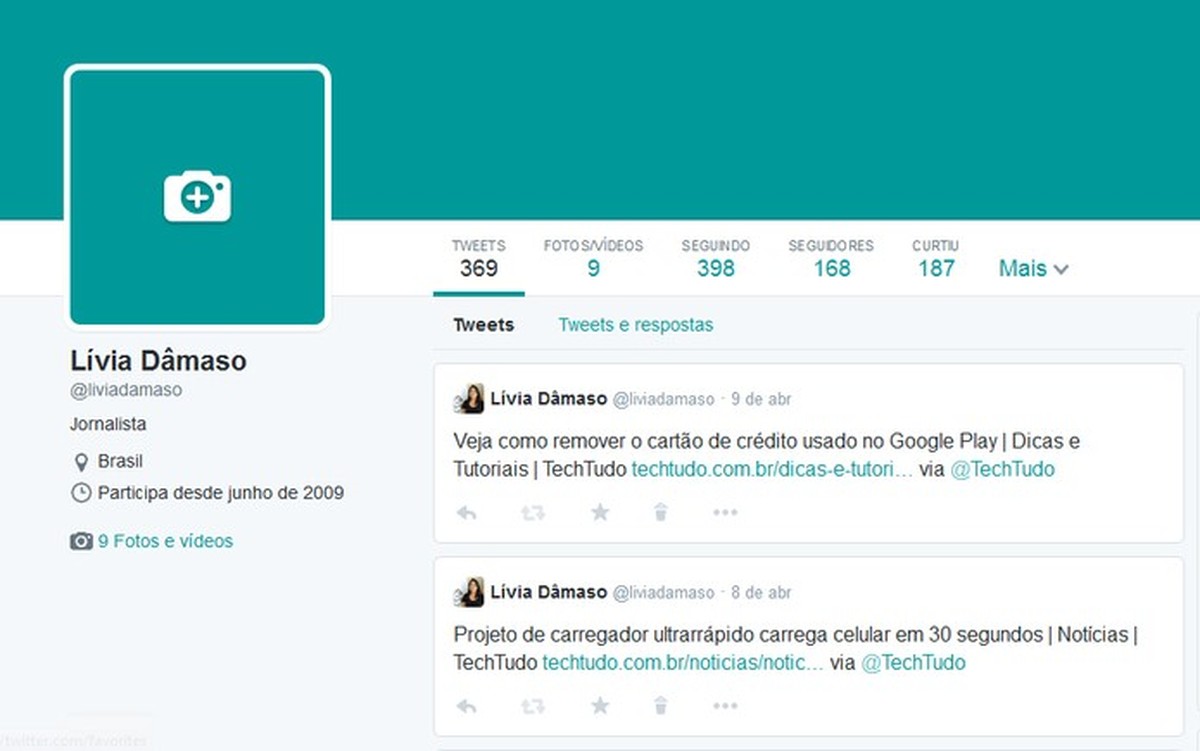Open the more options menu on the April 9 tweet
The width and height of the screenshot is (1200, 751).
coord(724,512)
